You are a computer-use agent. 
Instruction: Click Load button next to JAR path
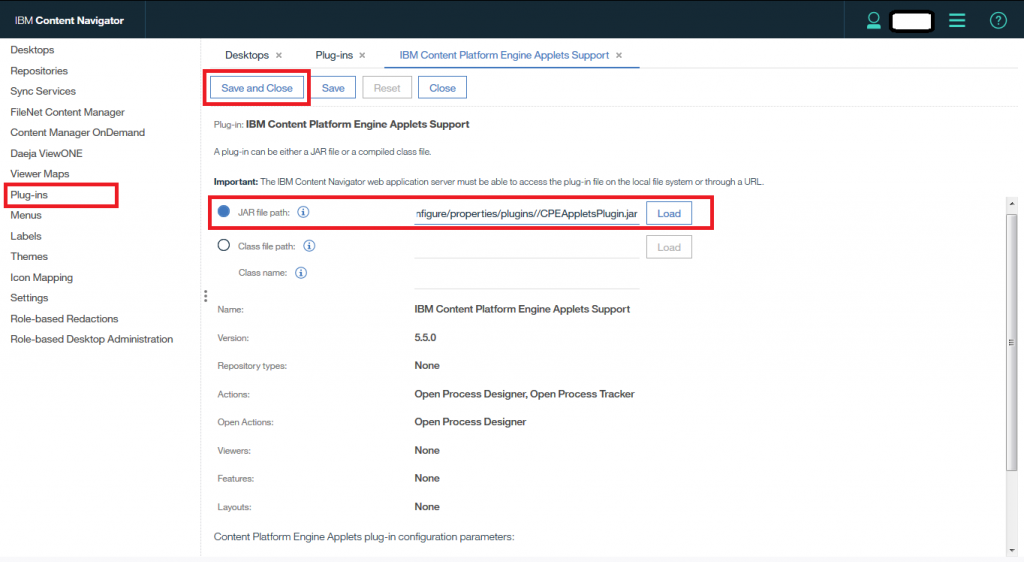669,213
